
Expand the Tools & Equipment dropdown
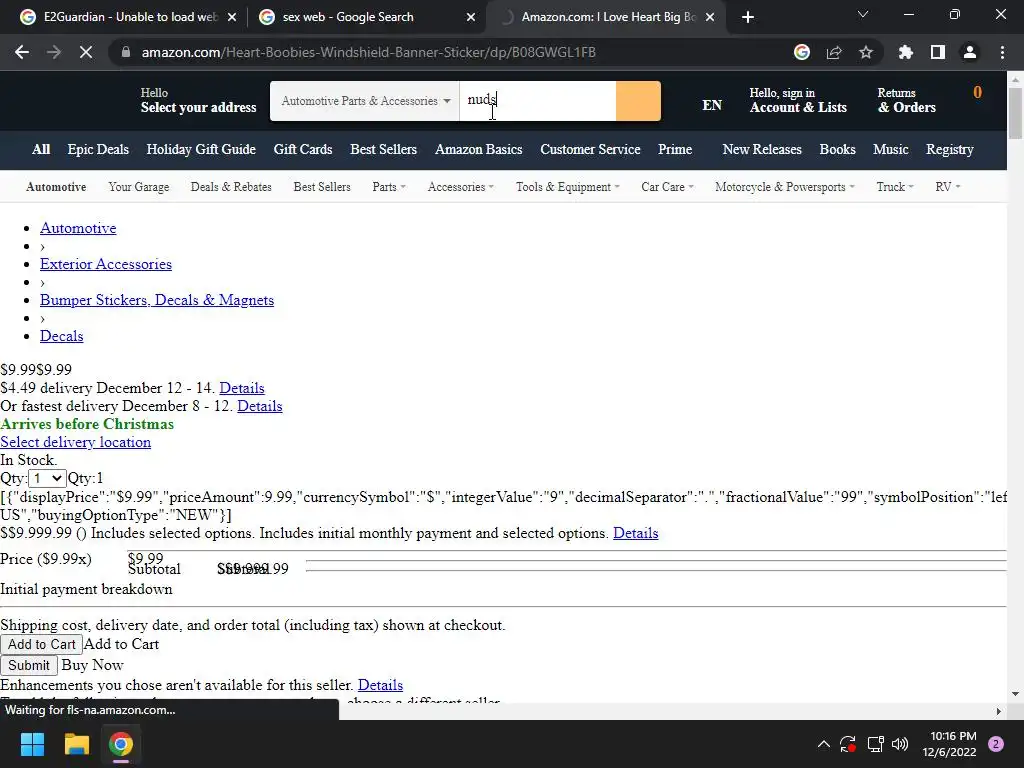568,187
